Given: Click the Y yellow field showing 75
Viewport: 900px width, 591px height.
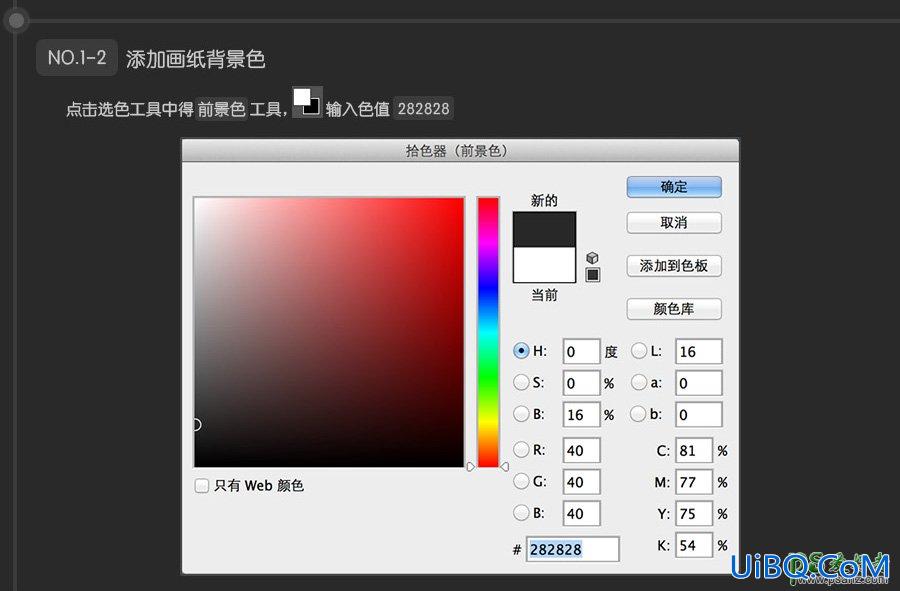Looking at the screenshot, I should pos(694,514).
